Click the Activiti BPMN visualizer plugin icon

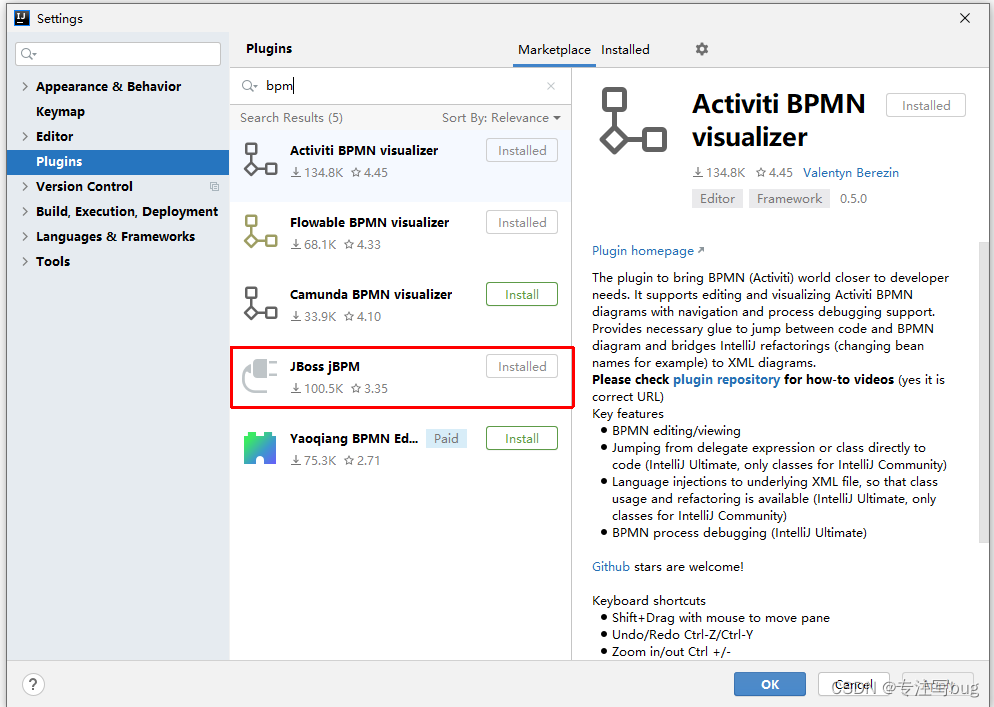[260, 158]
